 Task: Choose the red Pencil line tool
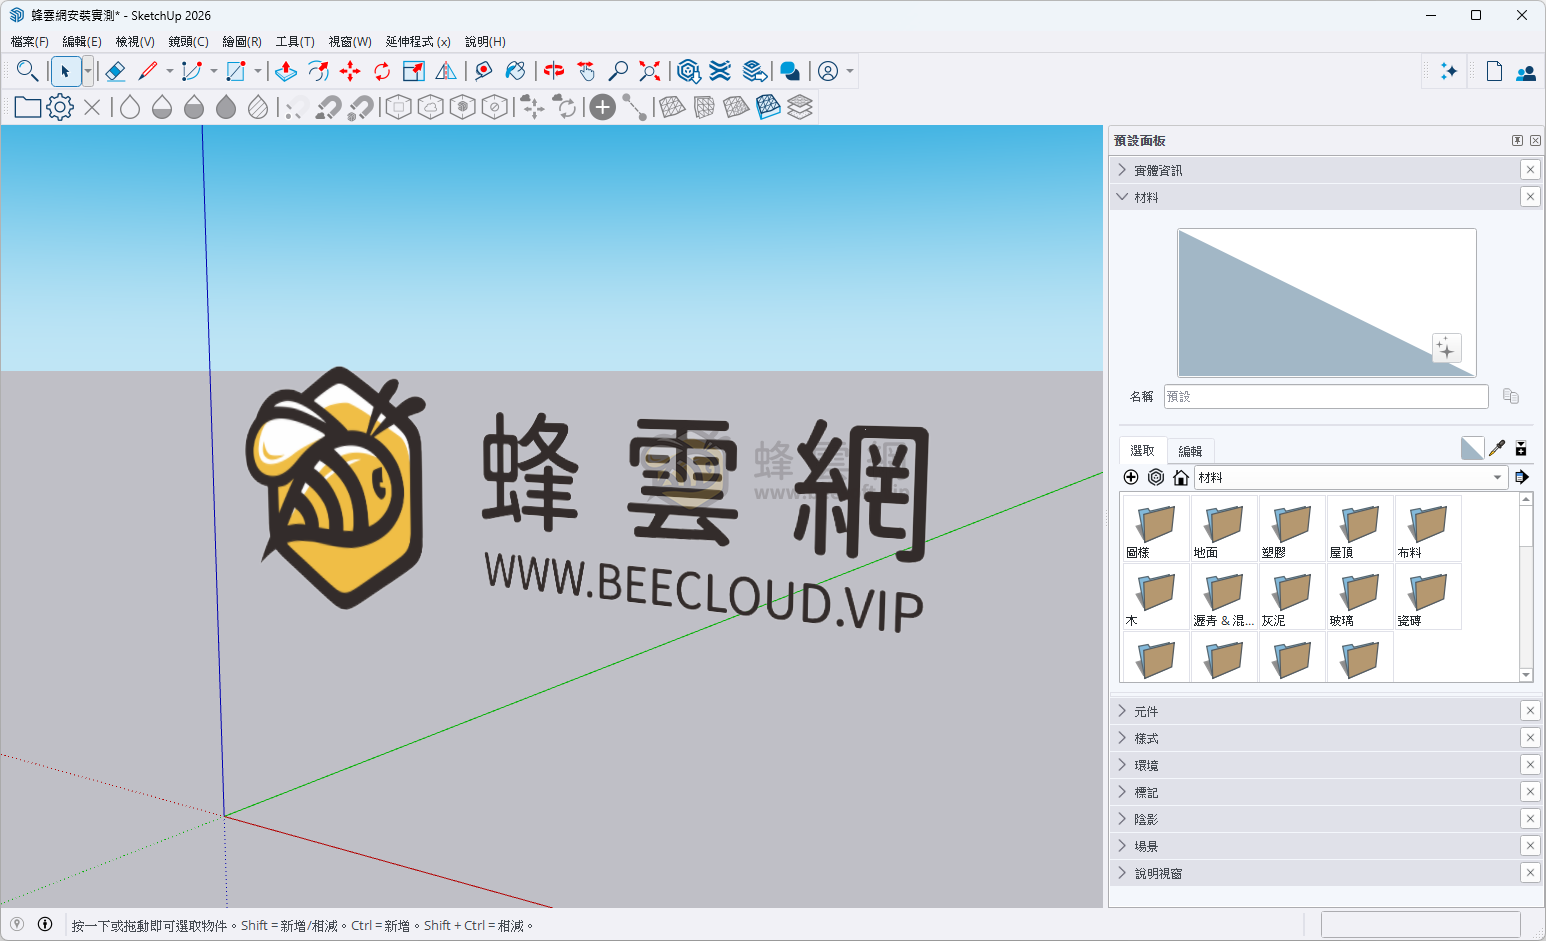[148, 71]
